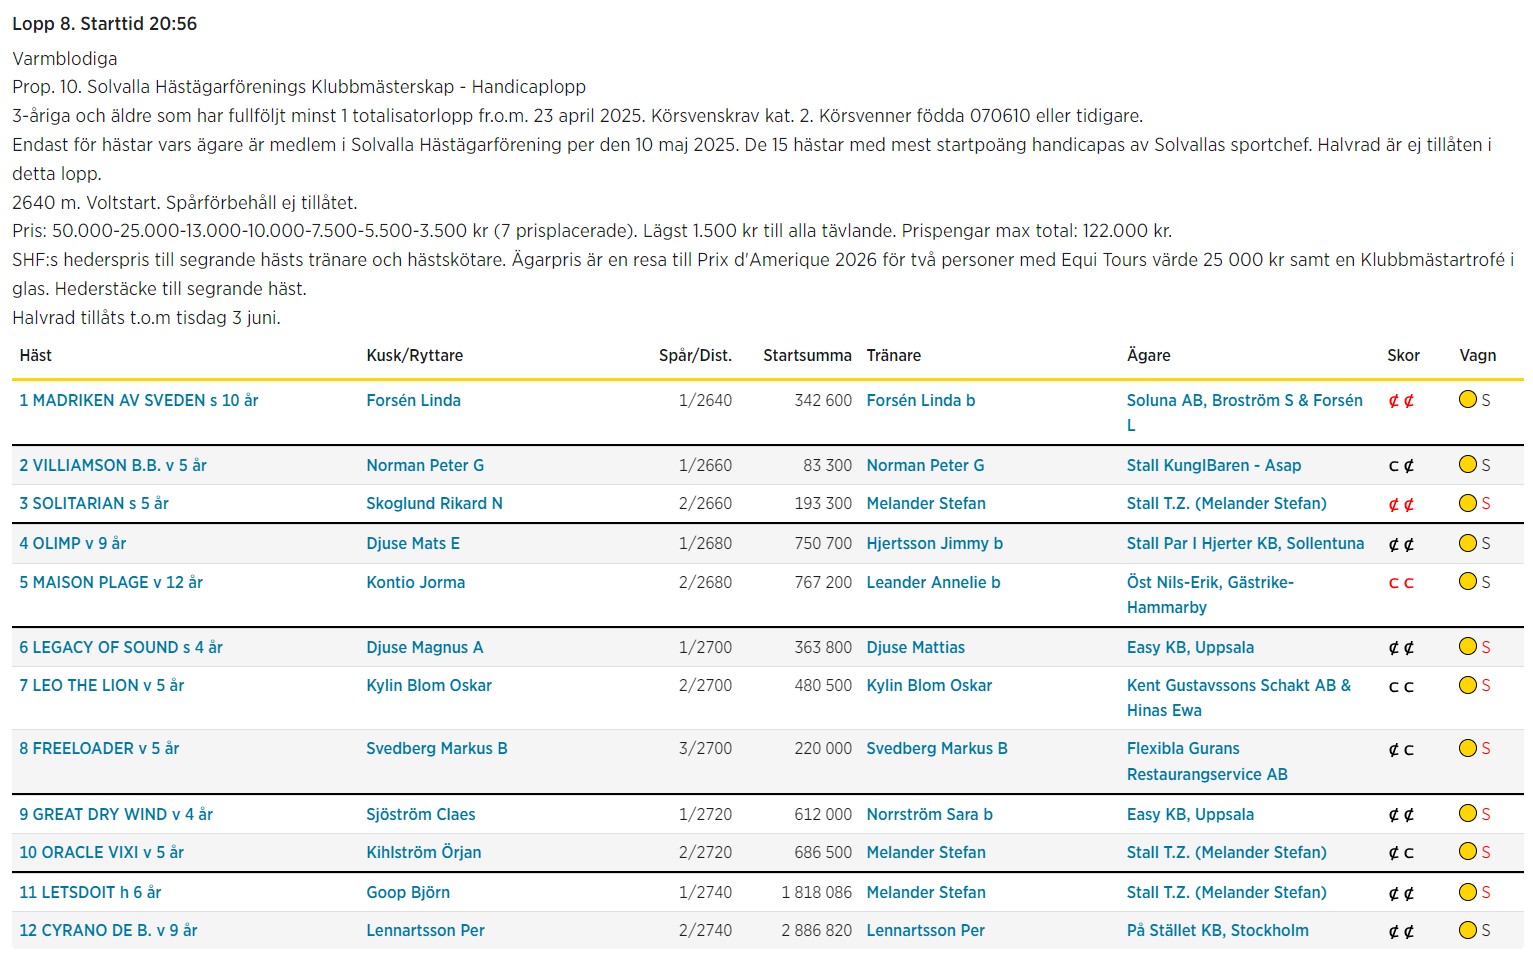The width and height of the screenshot is (1533, 958).
Task: Open horse 12 CYRANO DE B.
Action: coord(108,930)
